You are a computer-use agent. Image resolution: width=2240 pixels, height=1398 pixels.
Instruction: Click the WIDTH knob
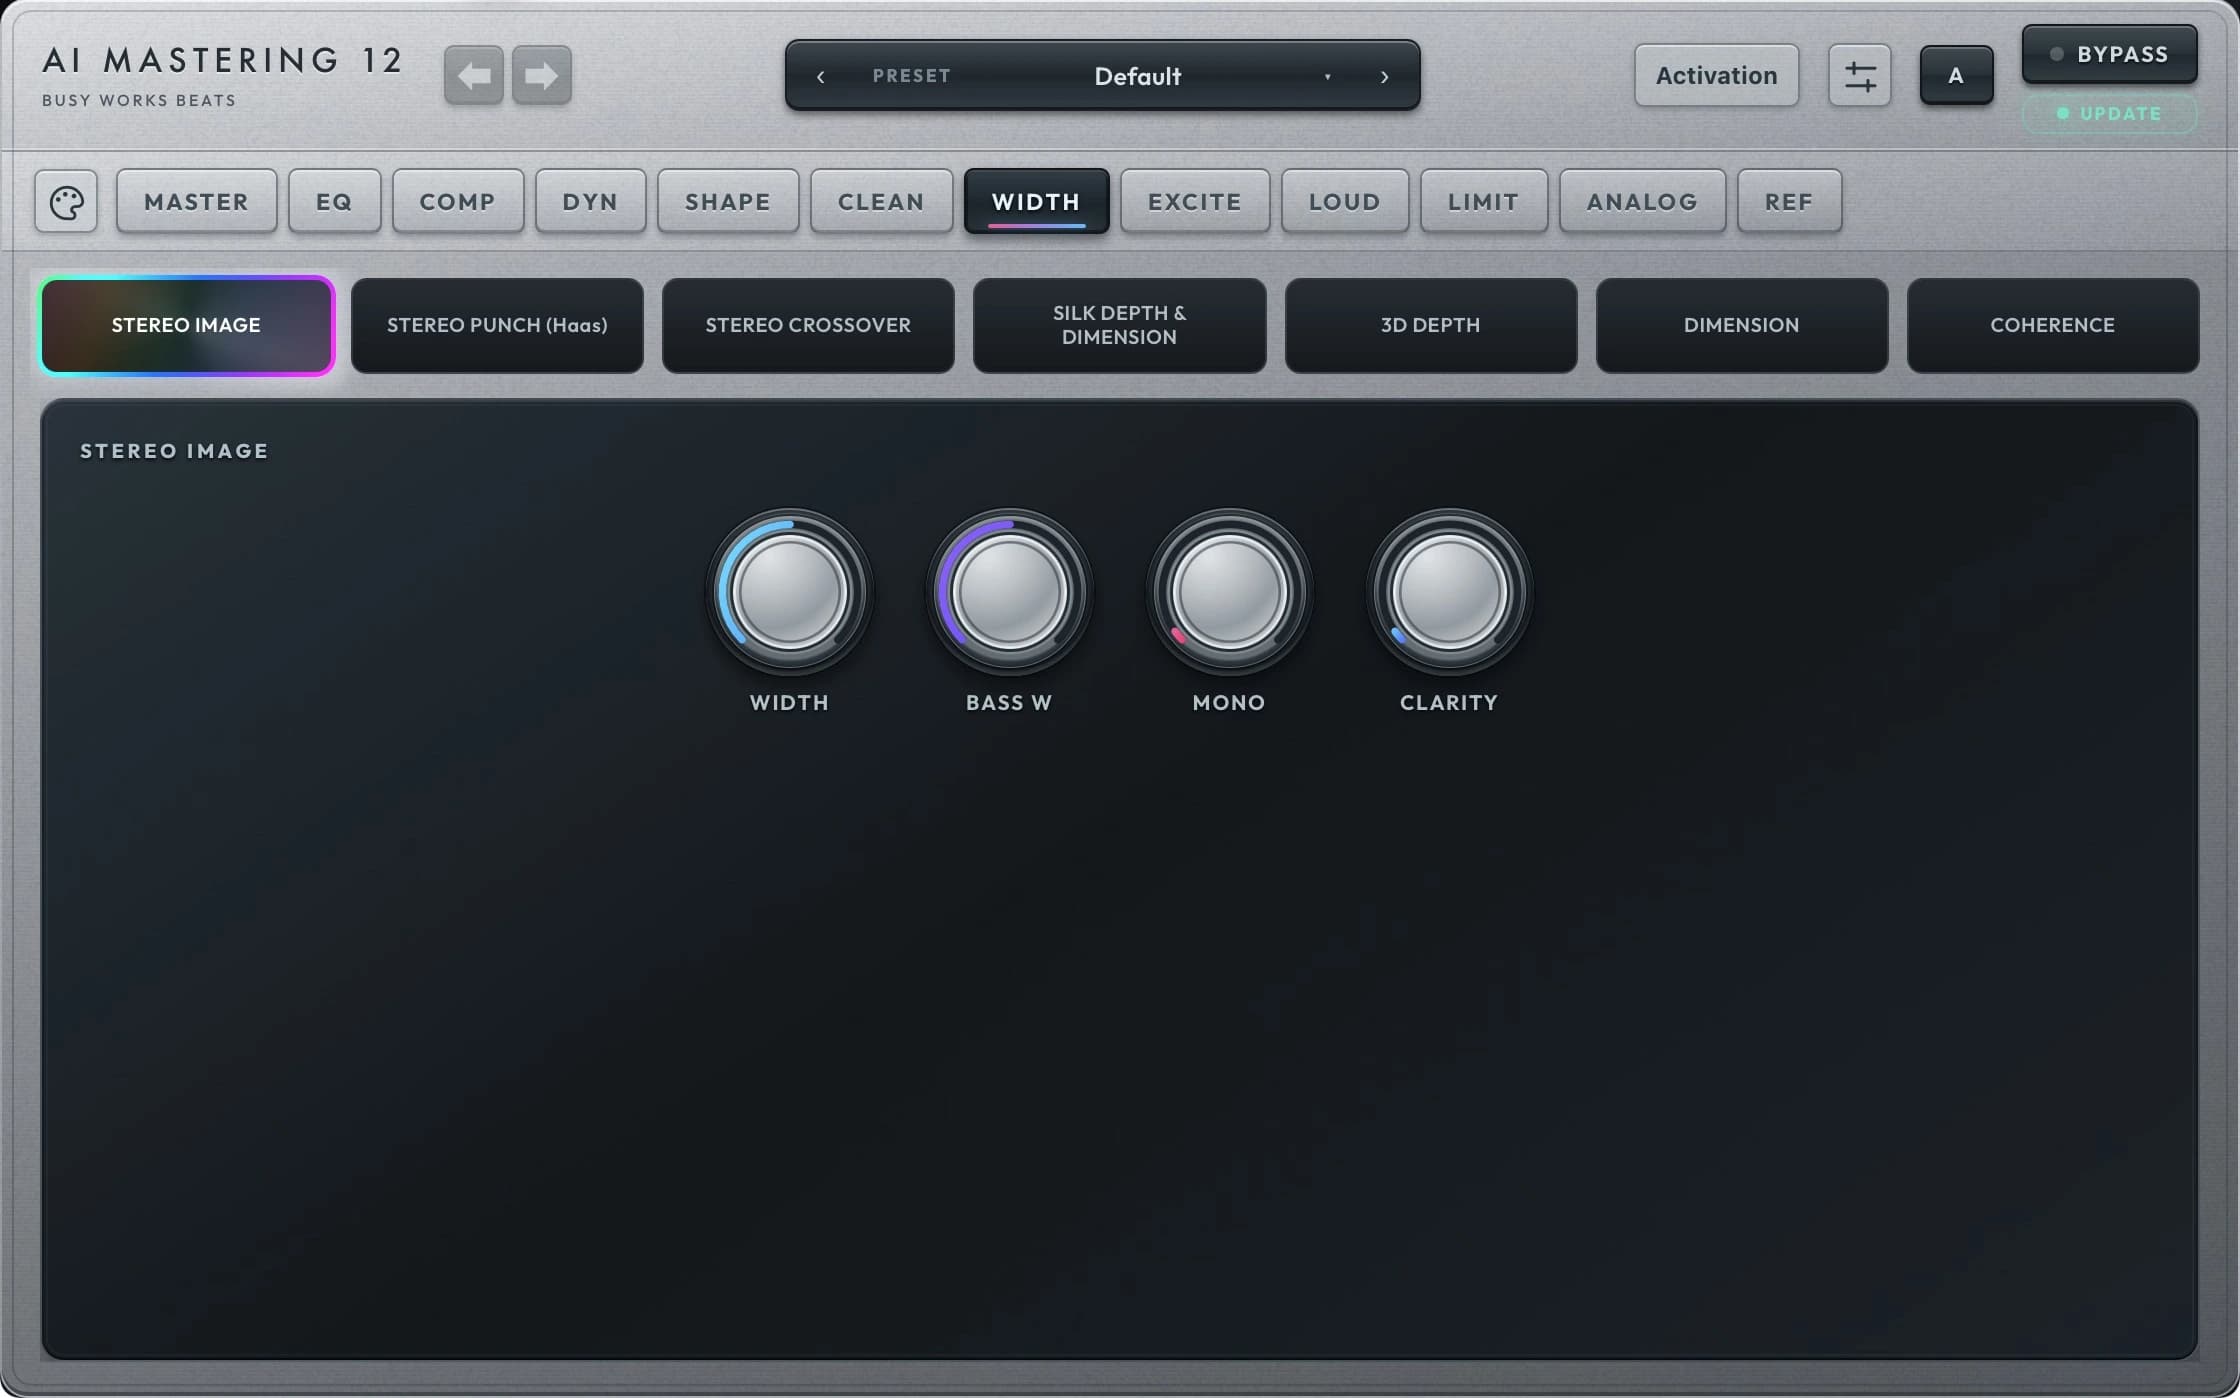[789, 592]
